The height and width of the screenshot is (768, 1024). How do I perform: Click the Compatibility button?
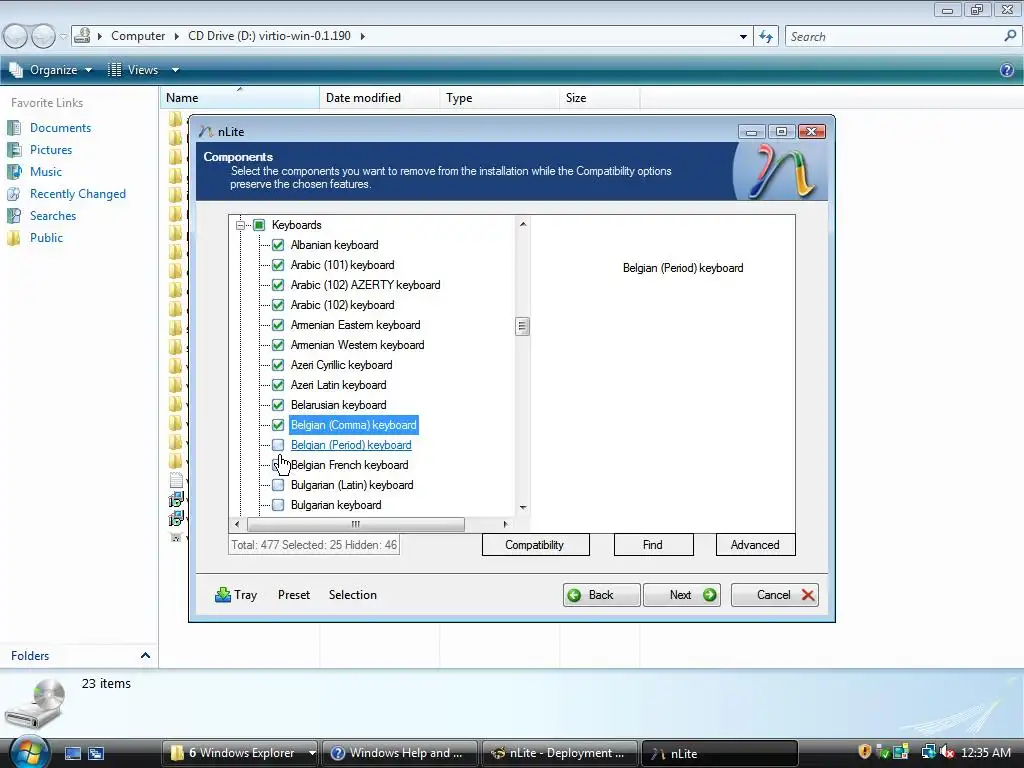coord(536,545)
